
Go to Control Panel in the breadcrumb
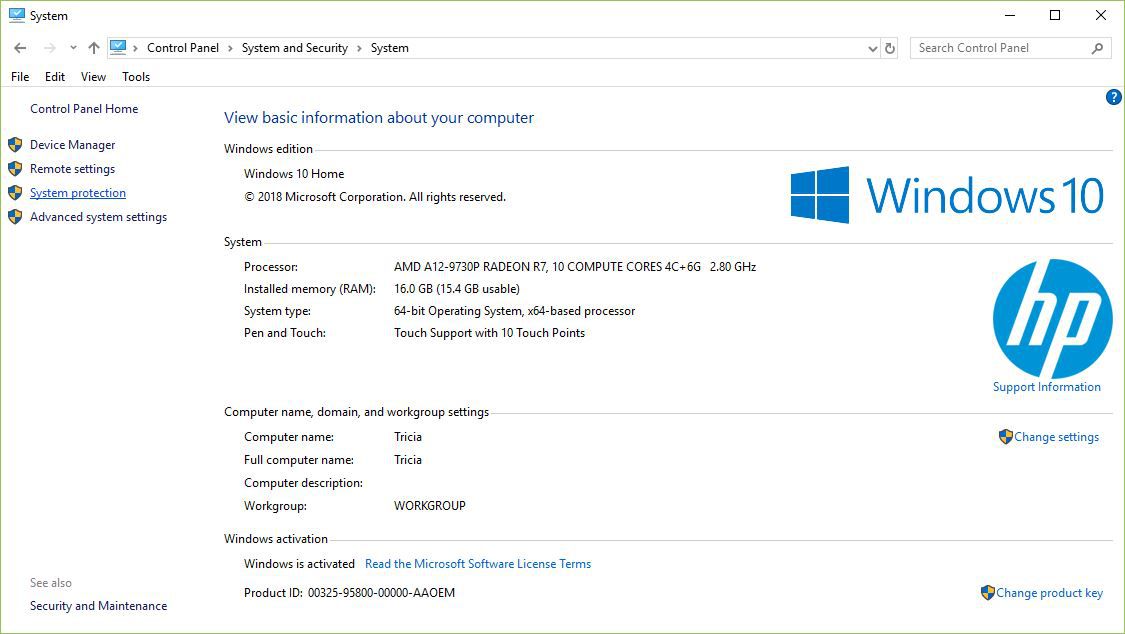coord(183,48)
